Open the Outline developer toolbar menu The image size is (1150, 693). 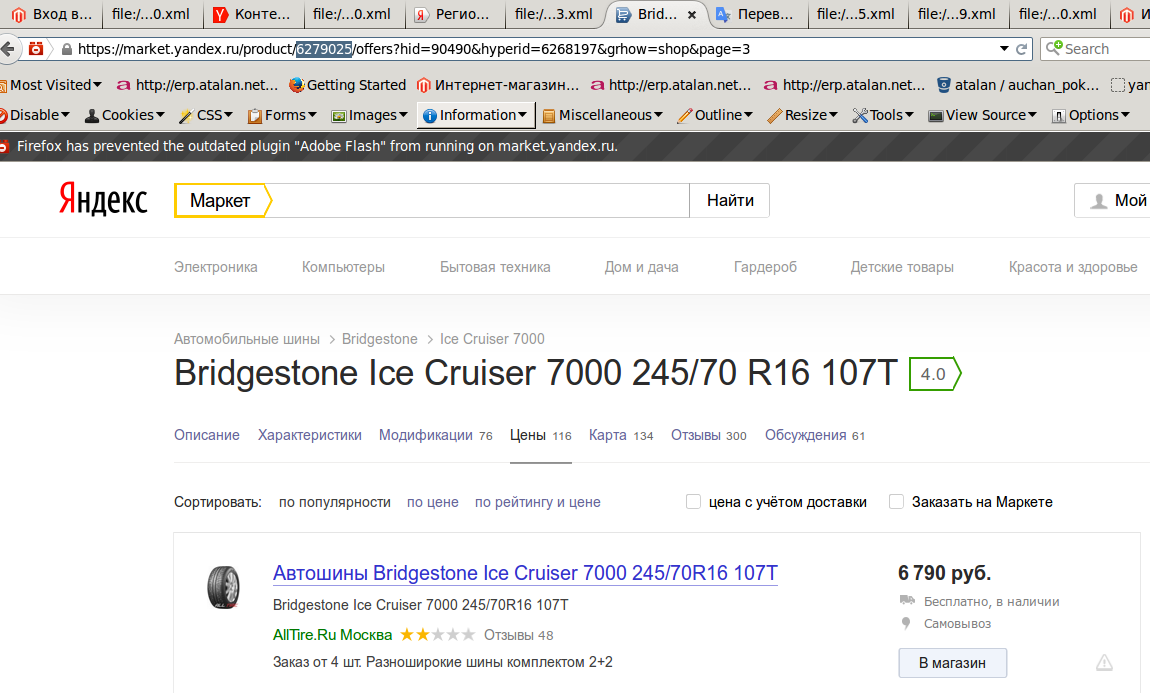tap(715, 115)
